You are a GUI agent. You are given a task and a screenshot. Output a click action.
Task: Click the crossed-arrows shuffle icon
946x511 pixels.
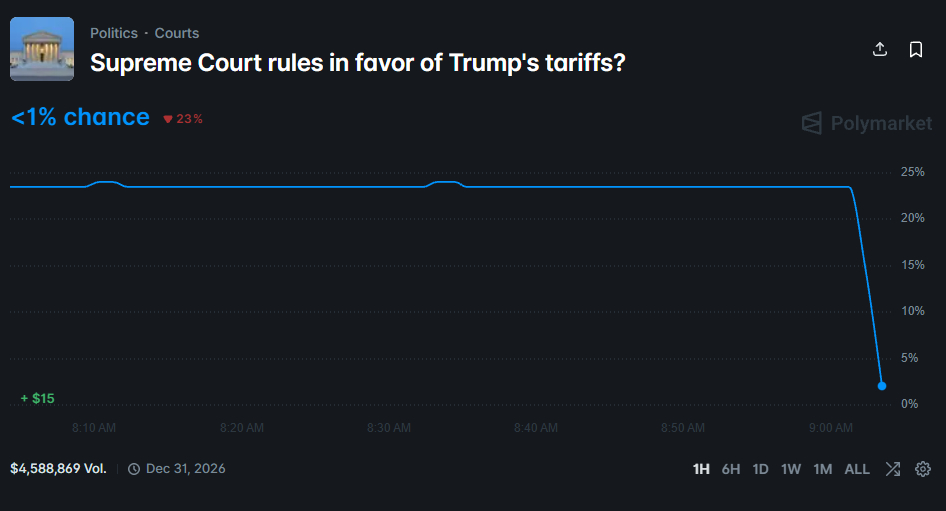(893, 469)
